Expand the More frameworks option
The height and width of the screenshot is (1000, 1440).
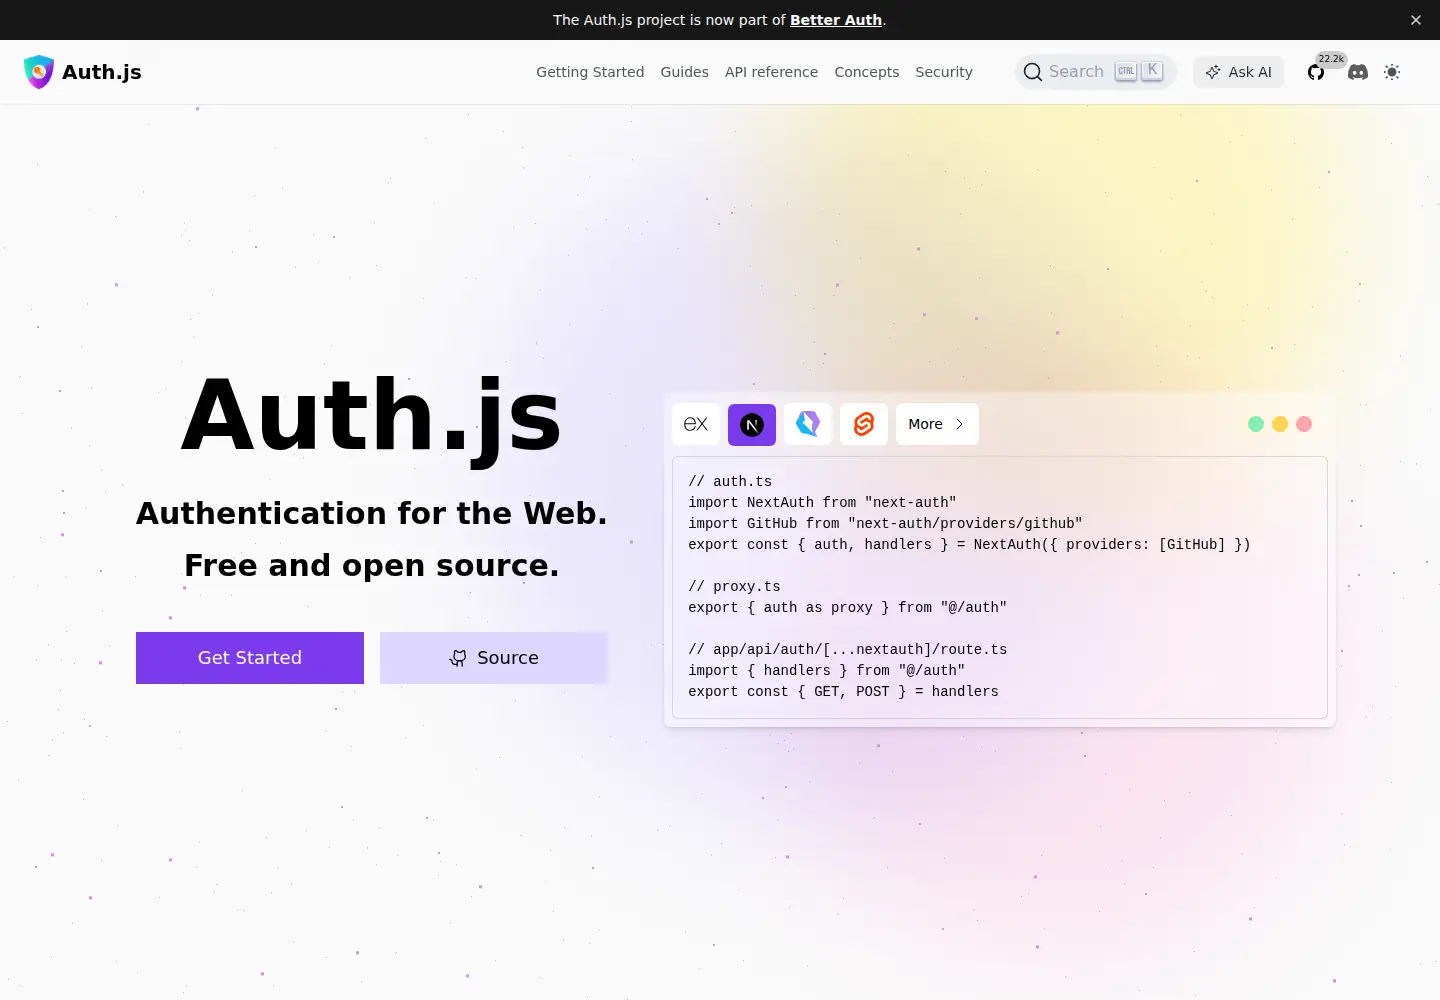(x=937, y=424)
